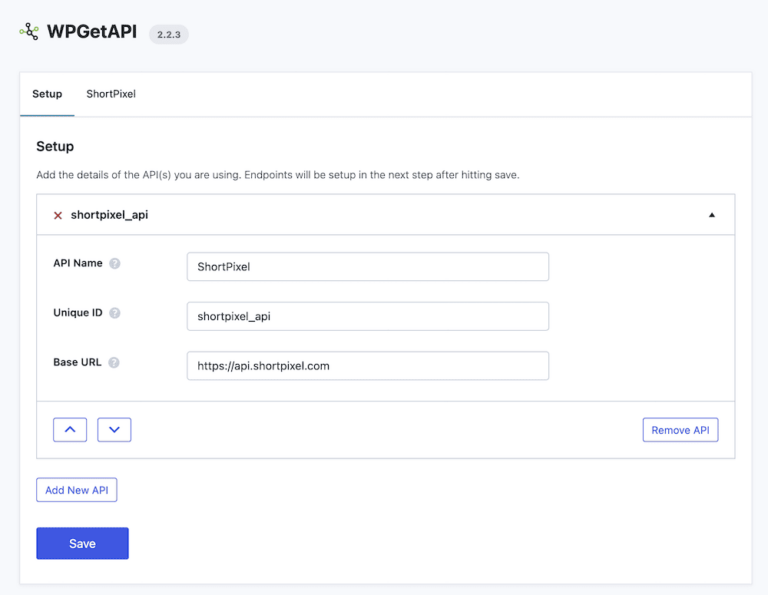Click the 2.2.3 version badge
Screen dimensions: 768x595
pos(169,34)
